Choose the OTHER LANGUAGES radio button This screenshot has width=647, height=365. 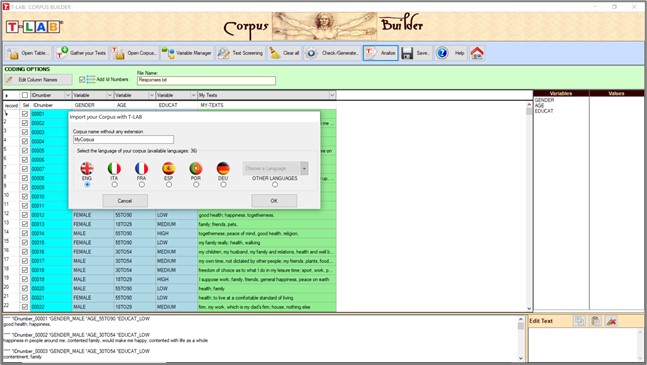(275, 185)
